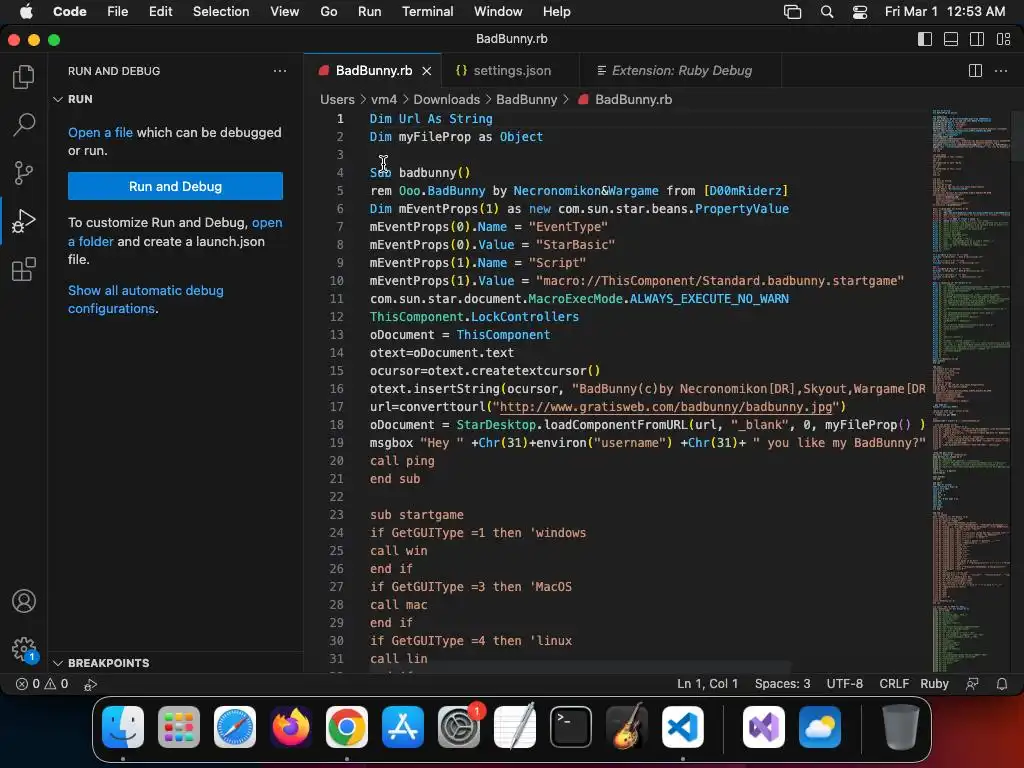
Task: Open the Explorer view in activity bar
Action: (x=24, y=77)
